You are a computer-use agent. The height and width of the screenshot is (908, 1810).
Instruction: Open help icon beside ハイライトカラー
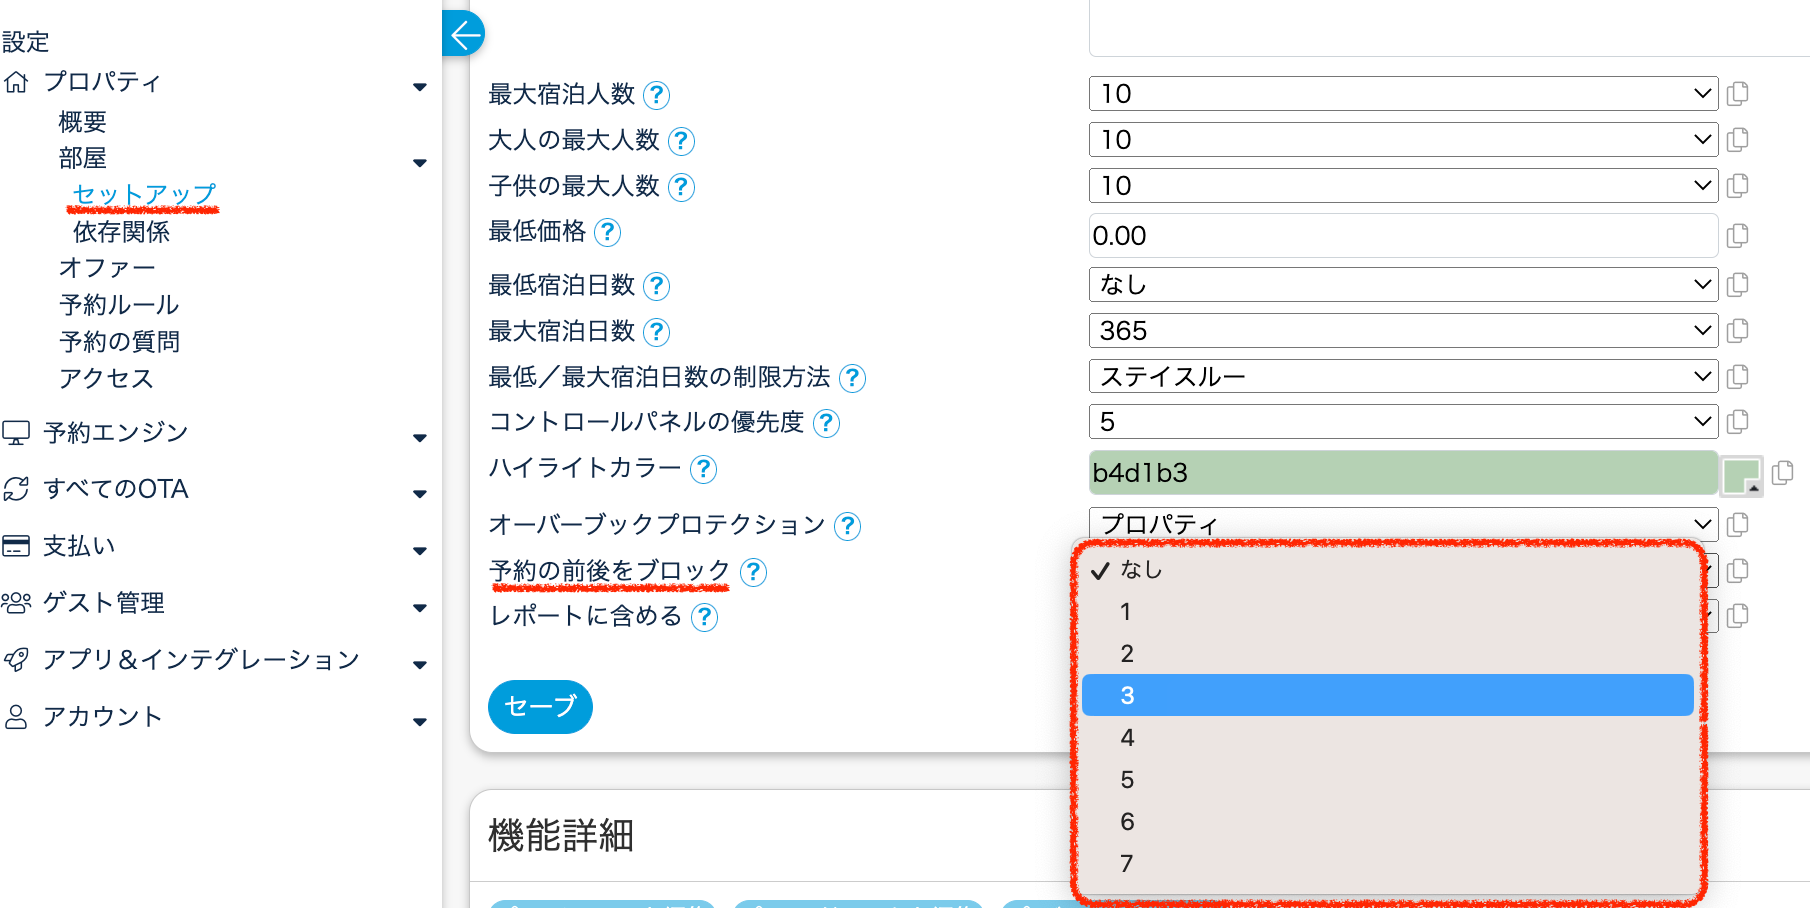point(704,469)
